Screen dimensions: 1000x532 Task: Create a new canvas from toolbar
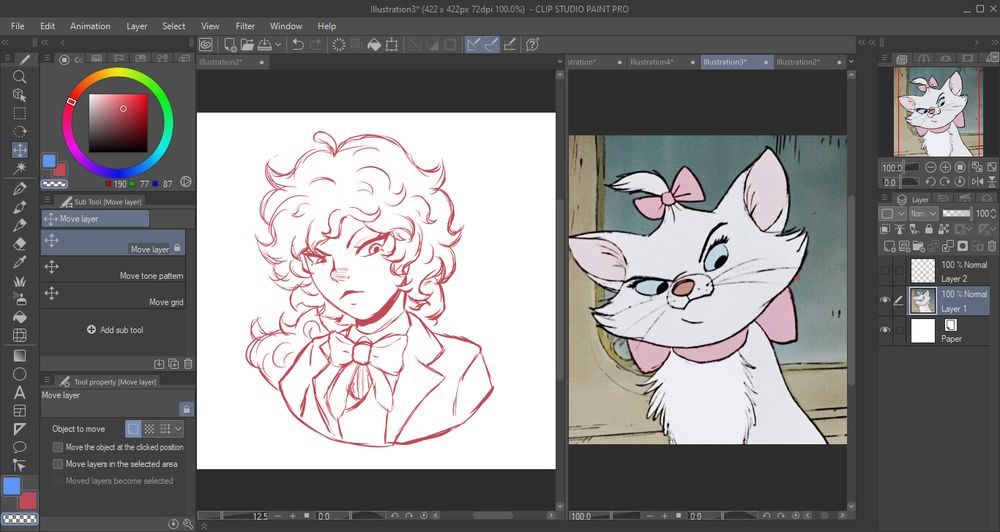(230, 44)
